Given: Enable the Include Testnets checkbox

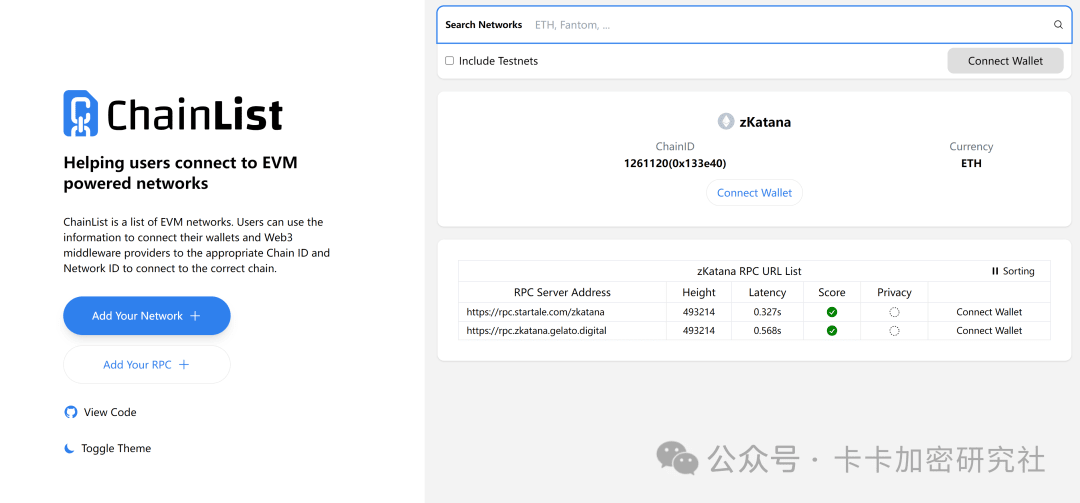Looking at the screenshot, I should (450, 61).
